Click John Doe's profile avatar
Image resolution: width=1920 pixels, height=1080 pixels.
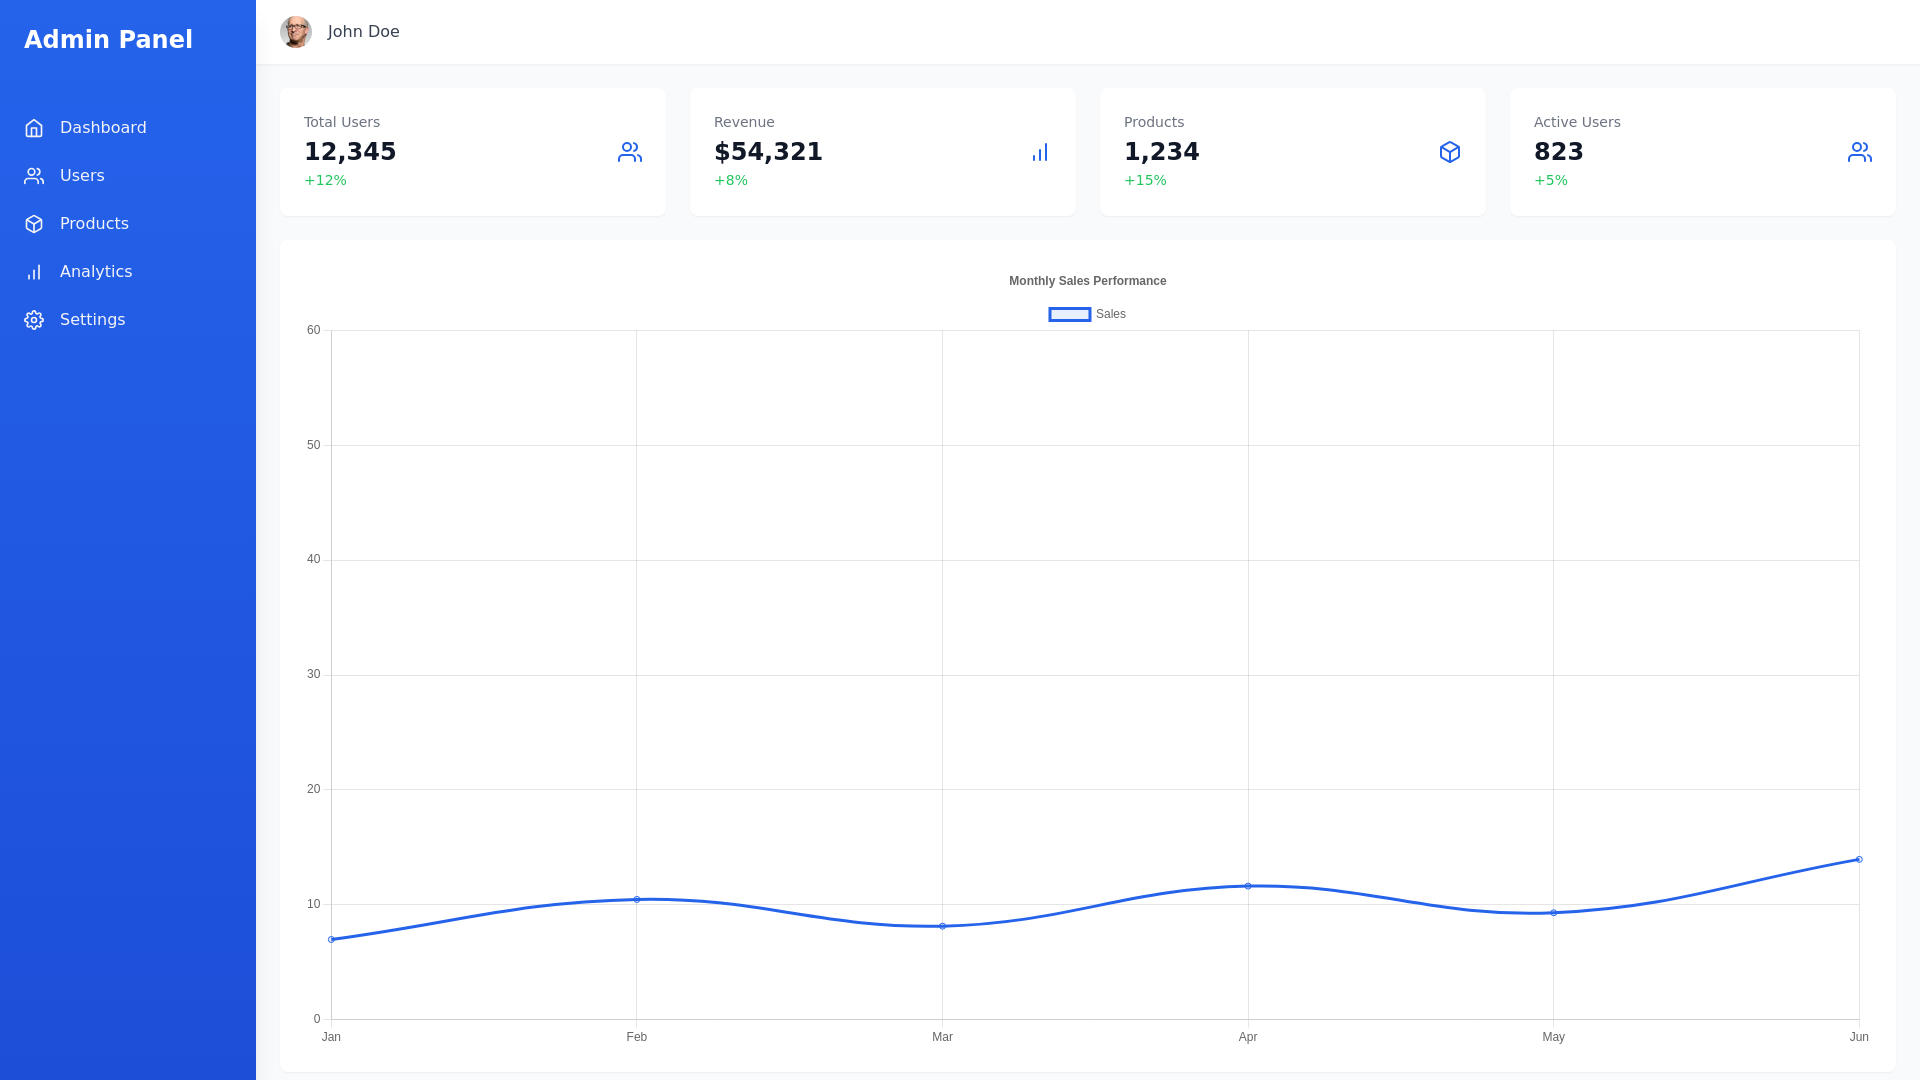[296, 32]
